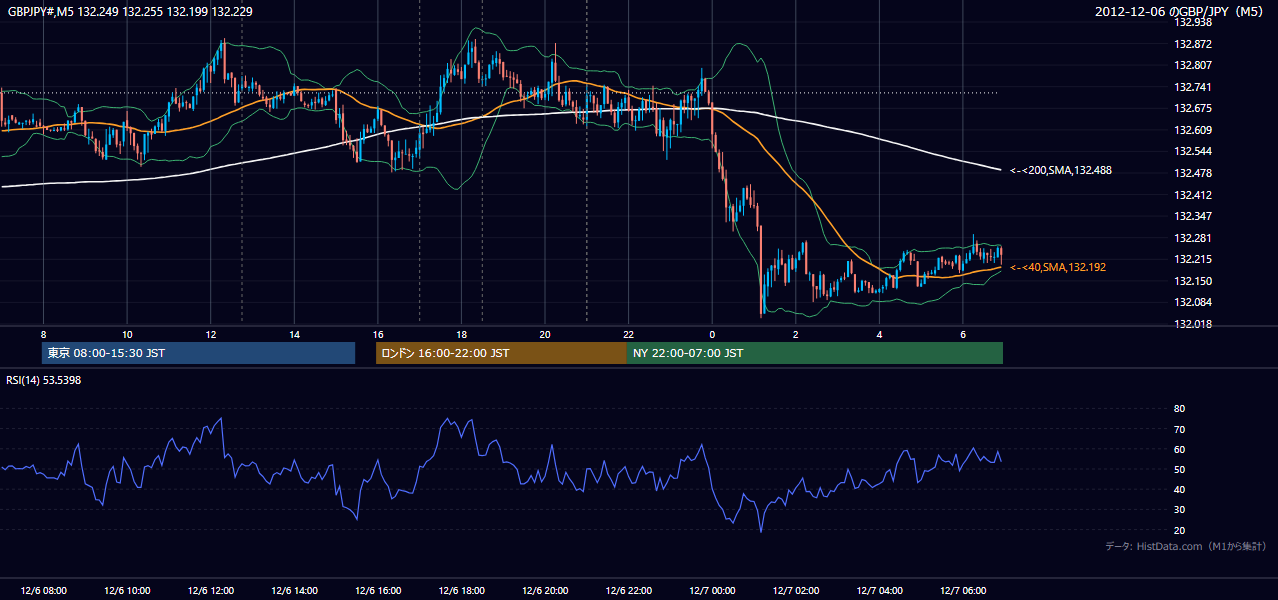The image size is (1278, 600).
Task: Select the 200 SMA label reading 132.488
Action: coord(1060,171)
